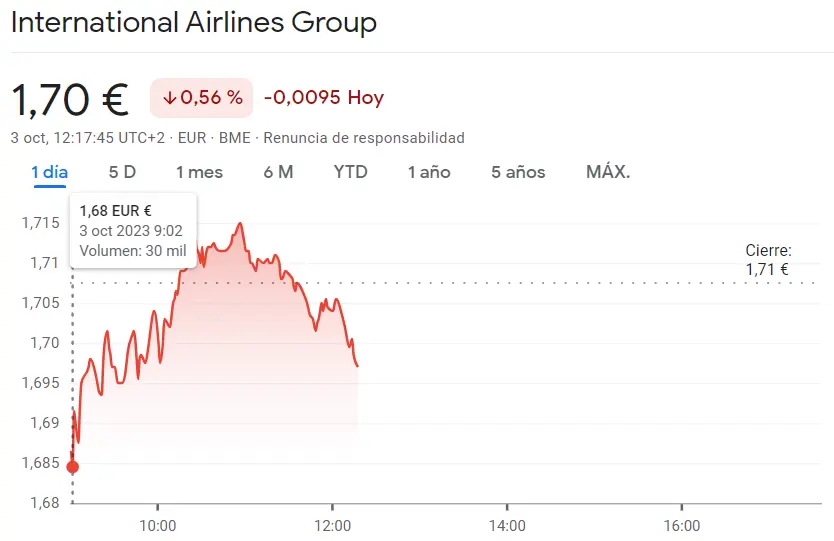Click the red down arrow icon
Viewport: 834px width, 541px height.
point(169,98)
